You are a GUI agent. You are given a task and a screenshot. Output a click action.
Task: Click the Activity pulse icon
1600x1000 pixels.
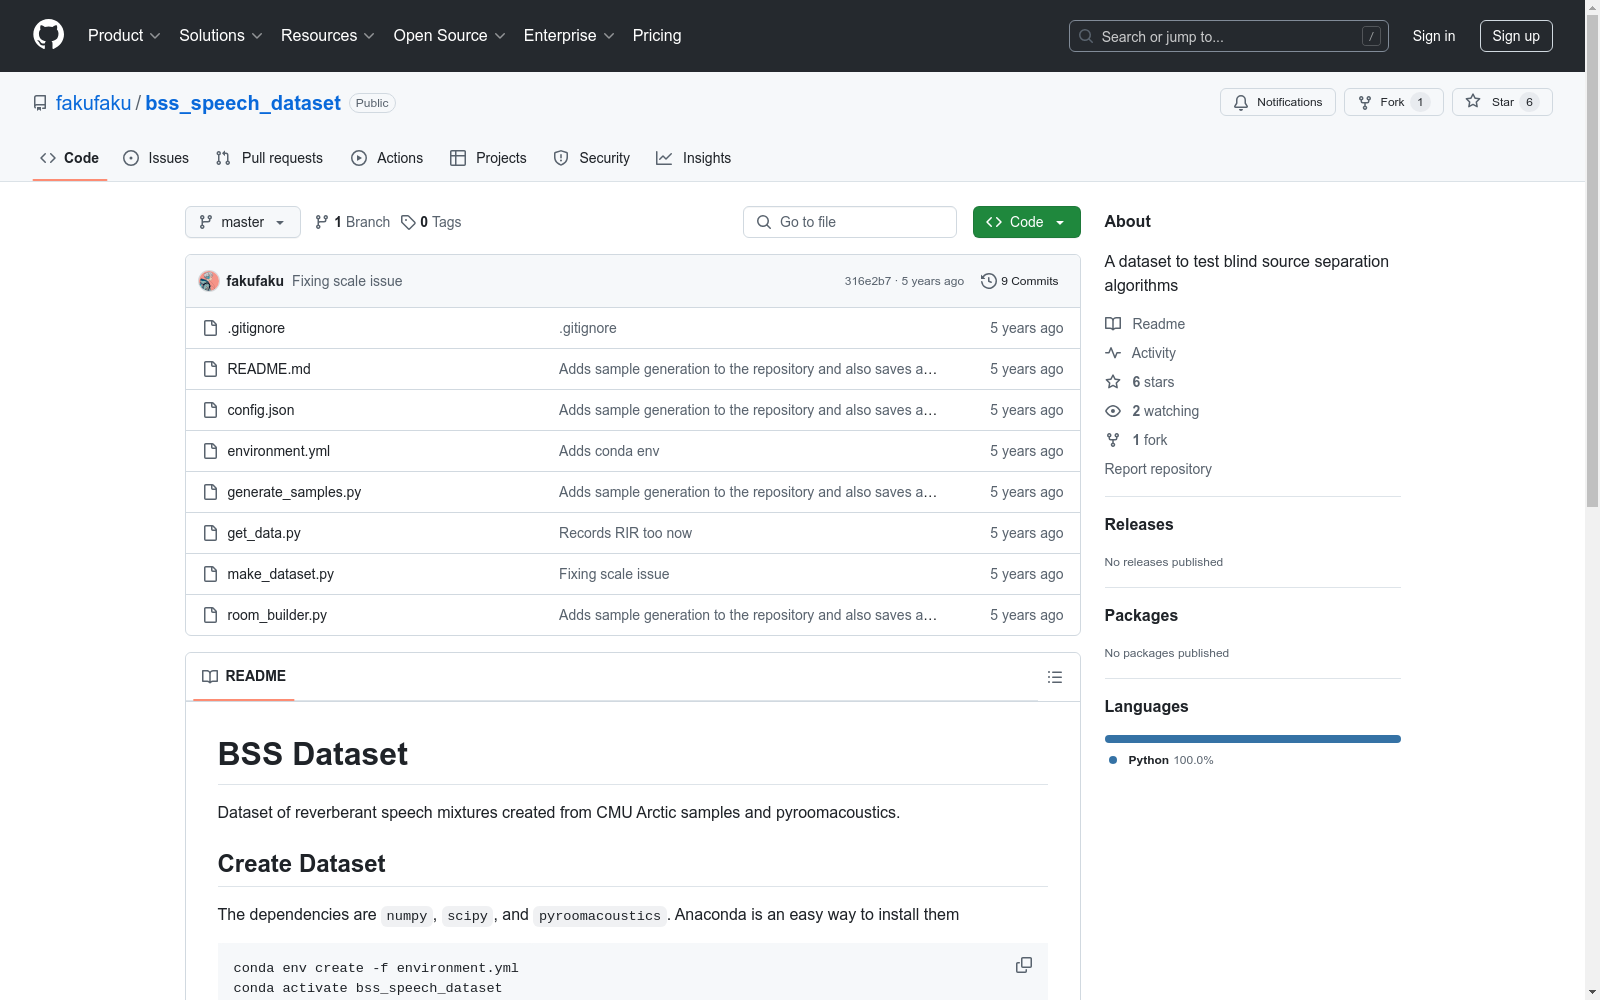pyautogui.click(x=1113, y=353)
